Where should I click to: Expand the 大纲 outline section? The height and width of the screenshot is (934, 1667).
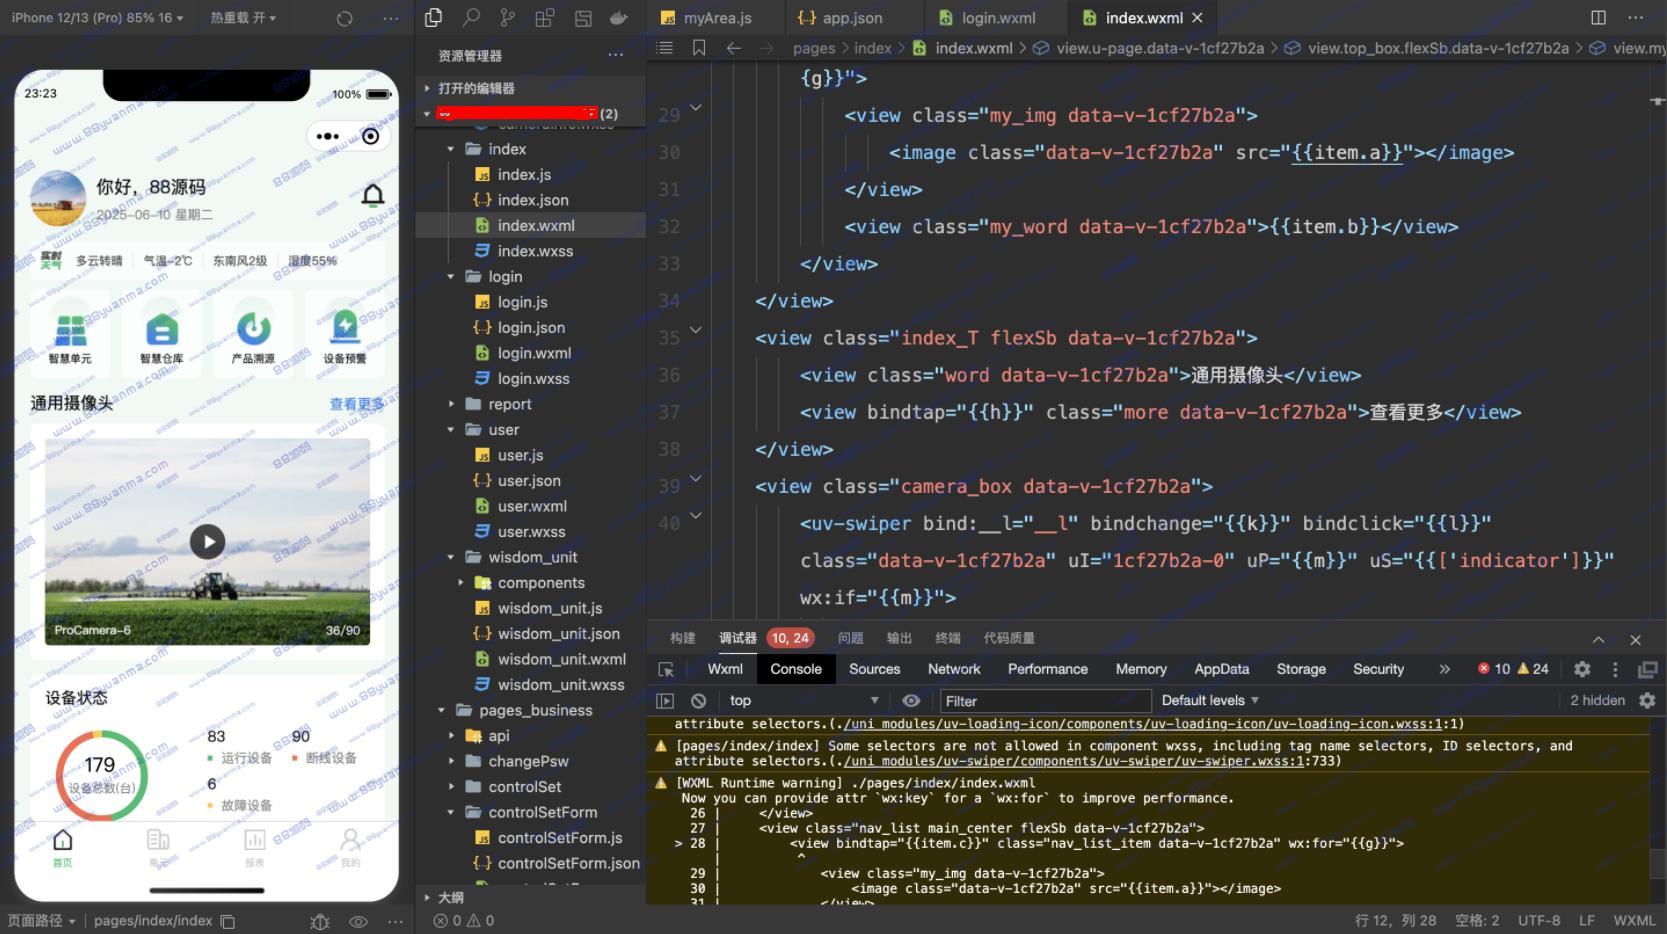click(450, 897)
